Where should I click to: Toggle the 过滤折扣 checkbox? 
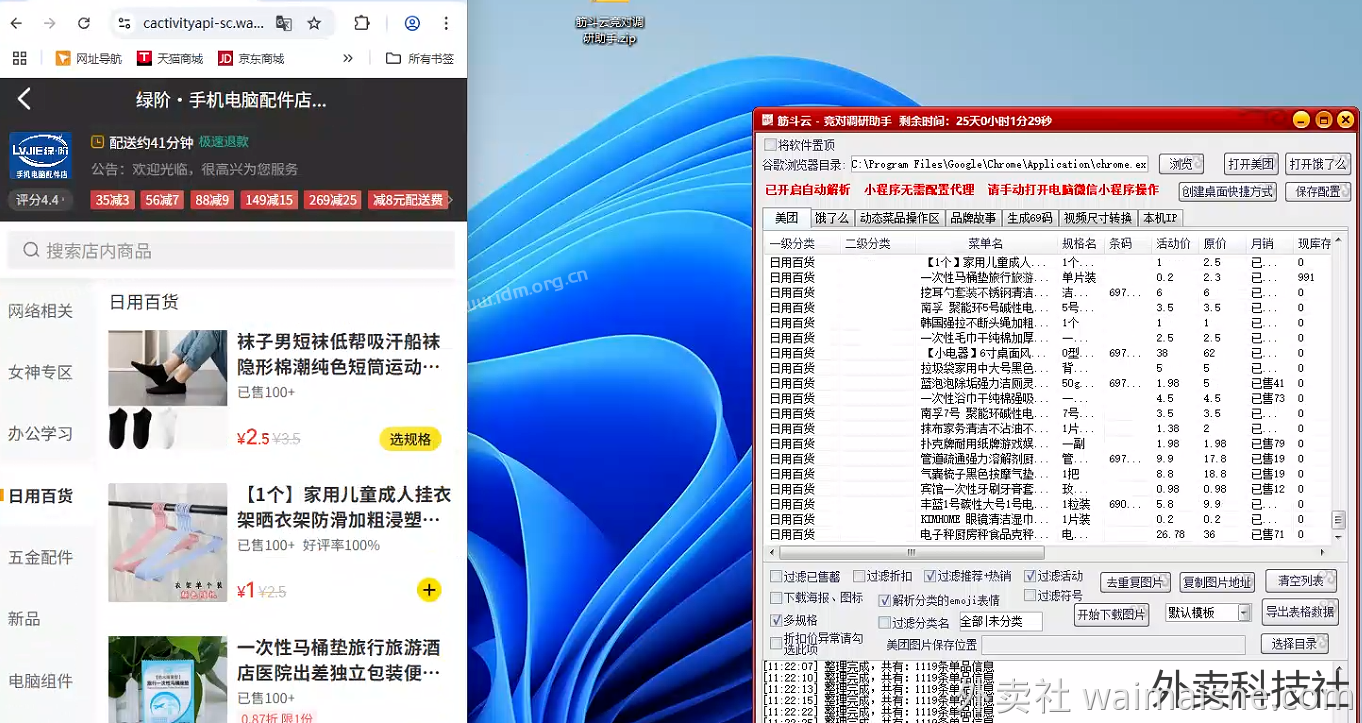tap(859, 576)
